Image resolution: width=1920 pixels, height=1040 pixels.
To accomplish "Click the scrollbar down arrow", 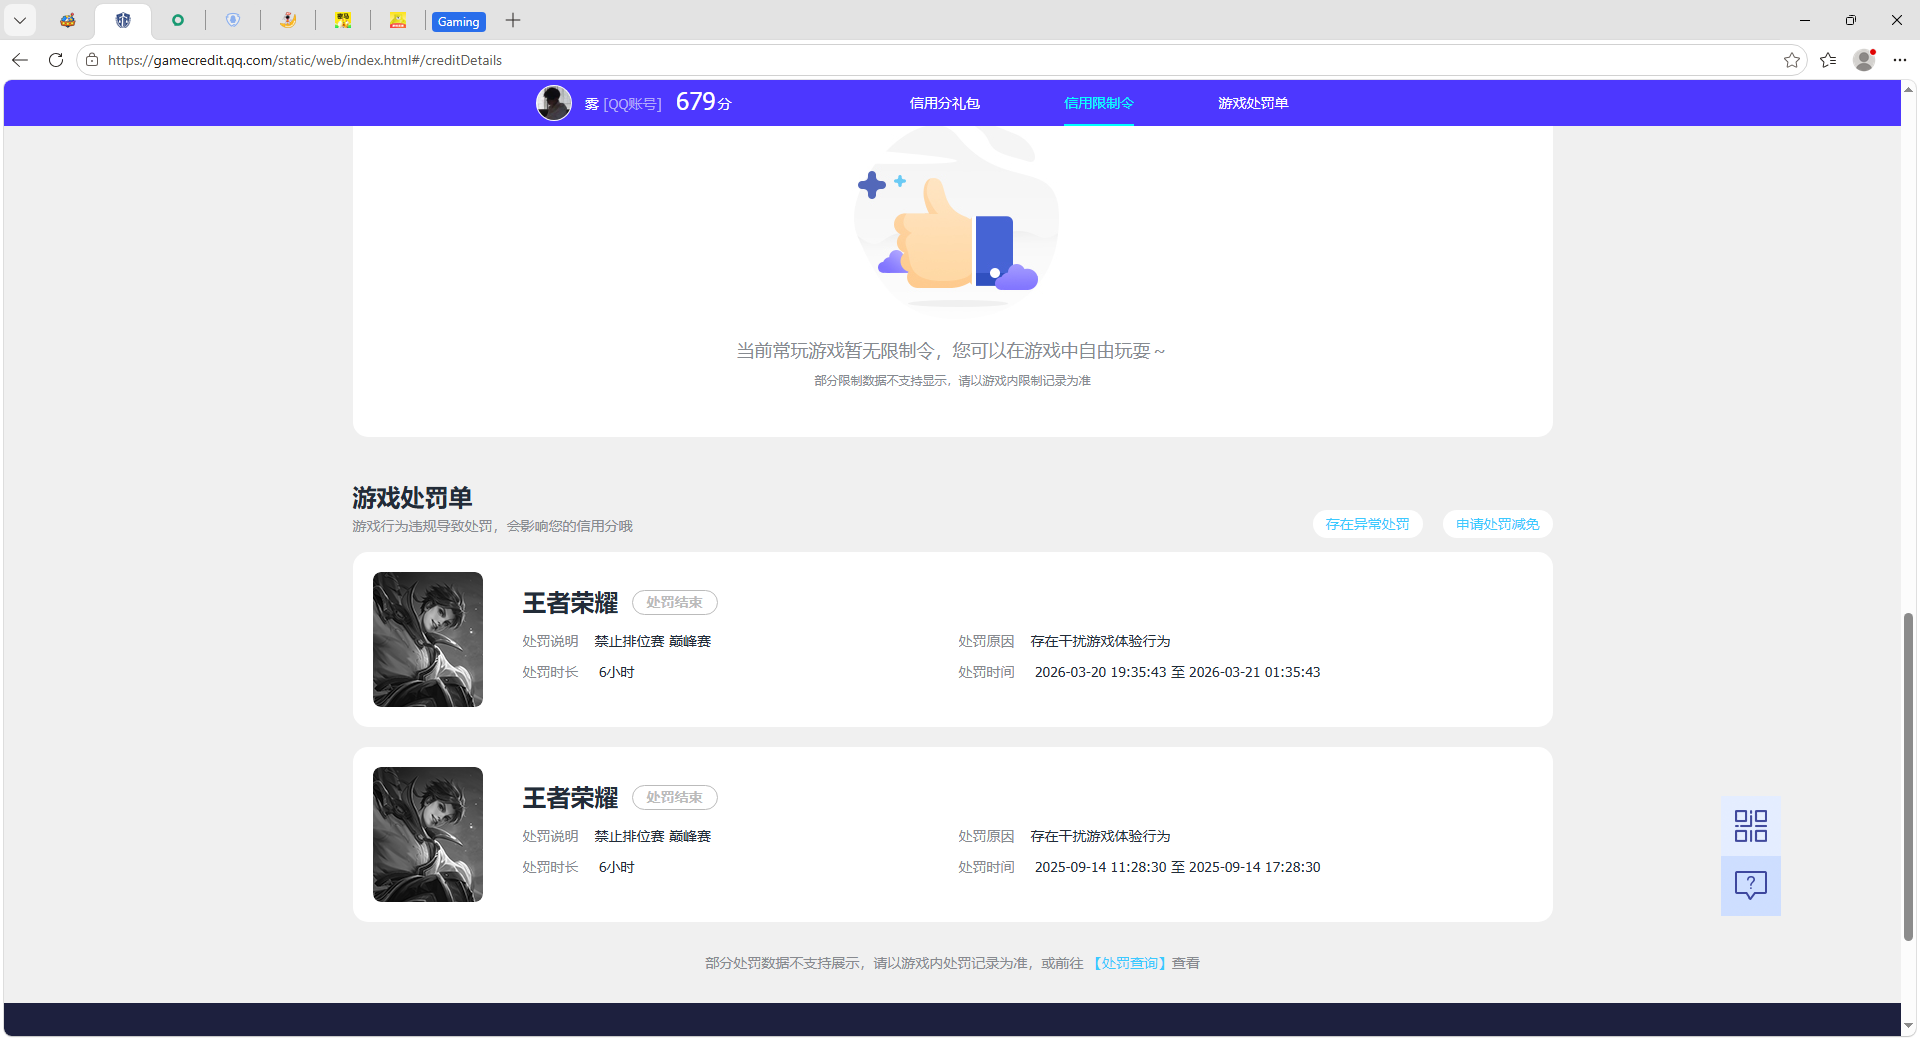I will [1908, 1026].
